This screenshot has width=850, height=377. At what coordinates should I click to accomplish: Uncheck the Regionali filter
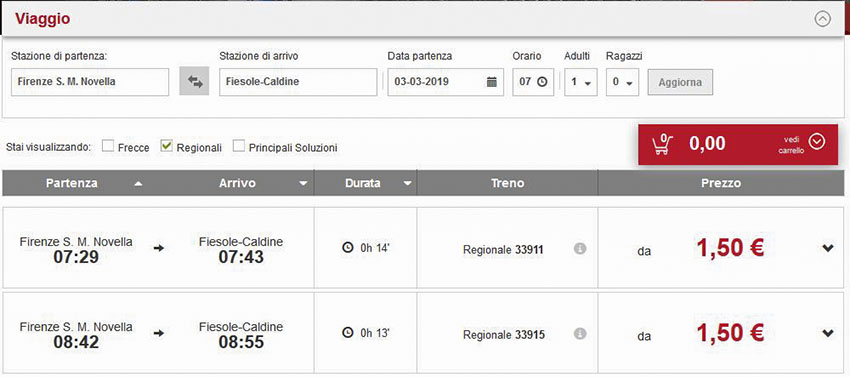166,146
